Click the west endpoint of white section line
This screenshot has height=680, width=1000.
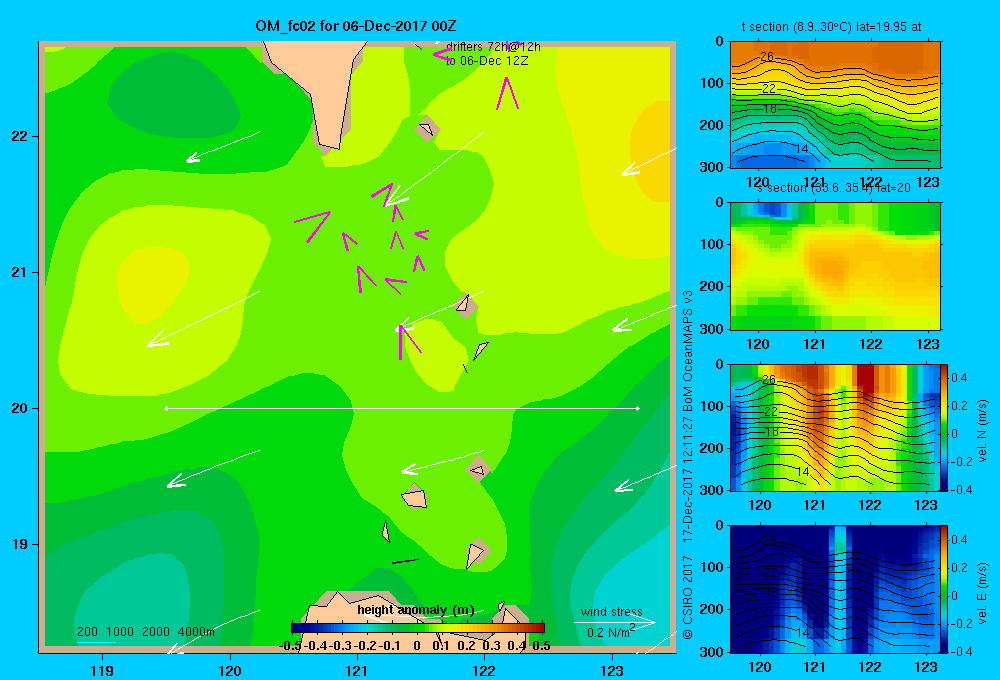click(x=166, y=408)
